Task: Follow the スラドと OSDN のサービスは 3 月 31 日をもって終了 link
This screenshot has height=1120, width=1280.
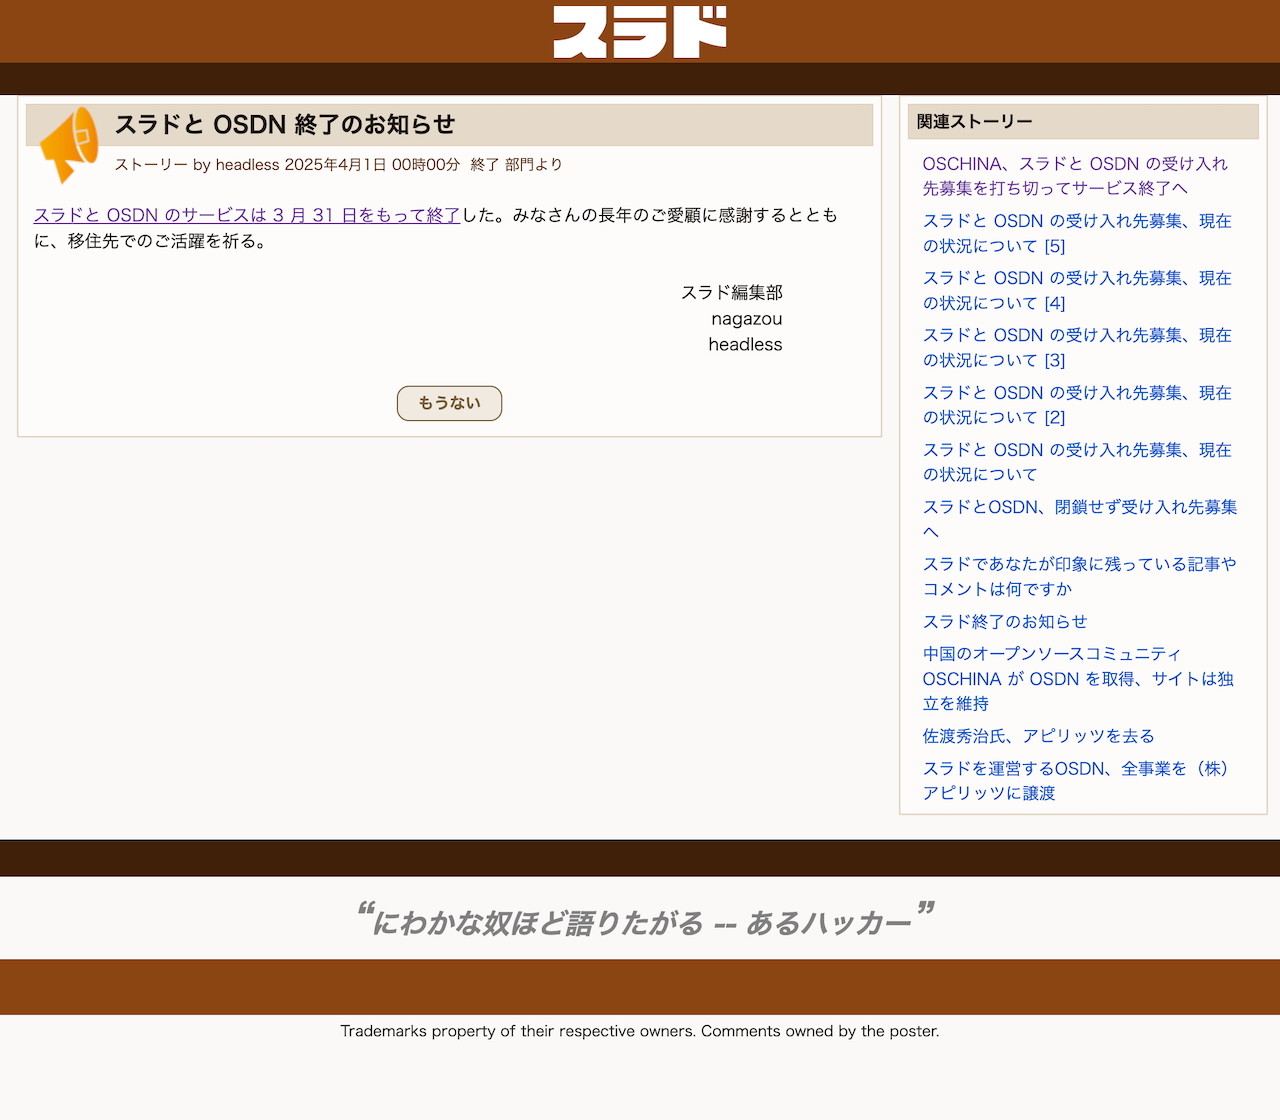Action: (x=247, y=215)
